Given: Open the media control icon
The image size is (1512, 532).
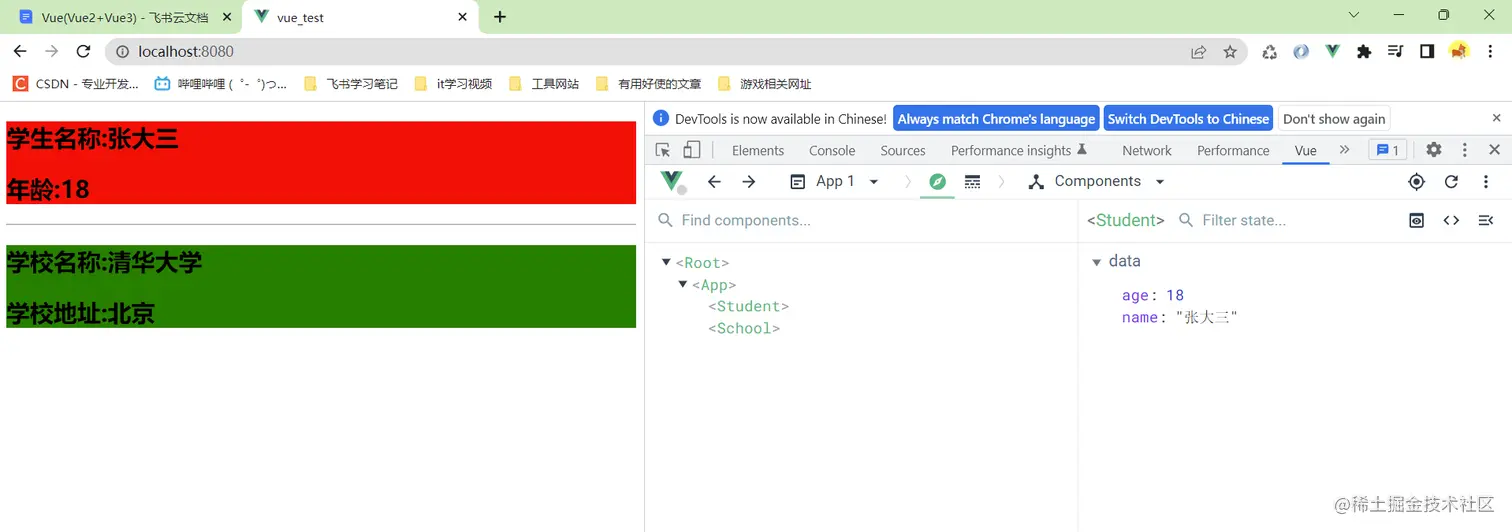Looking at the screenshot, I should pyautogui.click(x=1396, y=52).
